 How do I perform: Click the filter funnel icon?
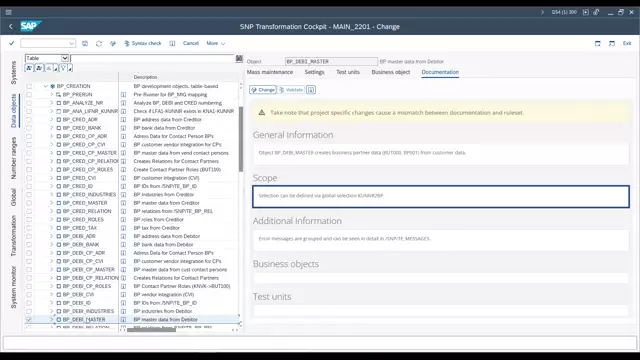[x=64, y=68]
